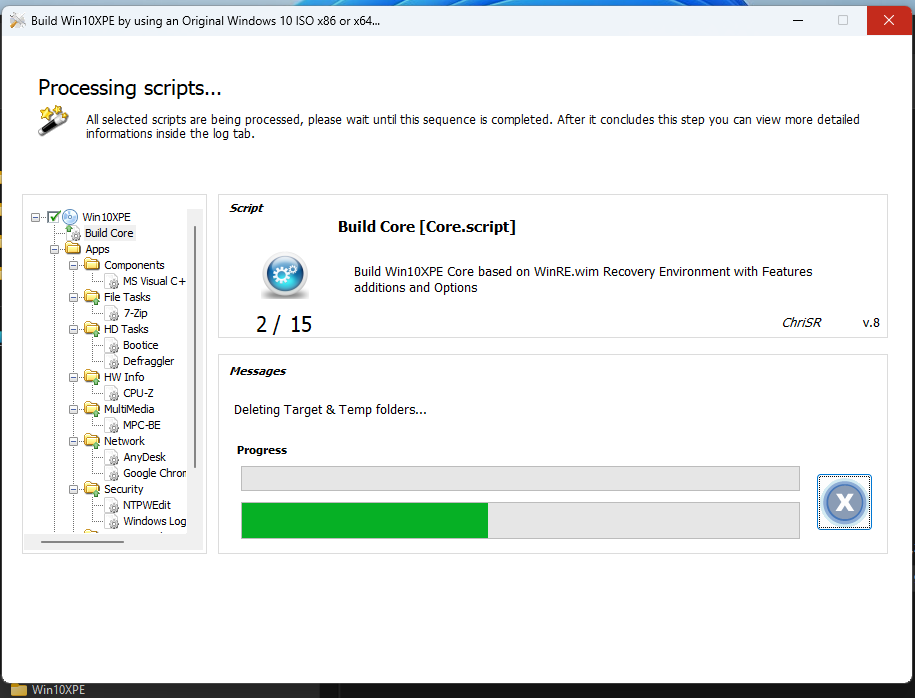Select Bootice tree item
Viewport: 915px width, 698px height.
tap(141, 345)
